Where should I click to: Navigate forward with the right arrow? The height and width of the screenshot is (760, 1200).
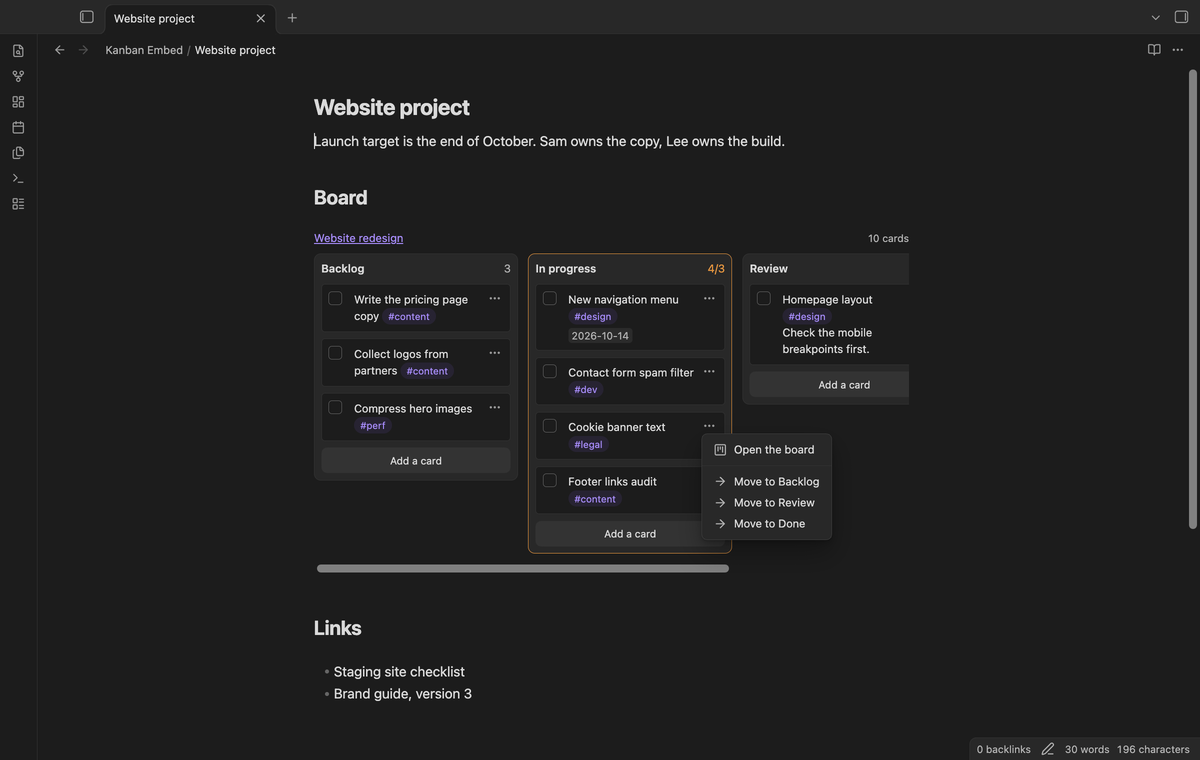click(83, 50)
